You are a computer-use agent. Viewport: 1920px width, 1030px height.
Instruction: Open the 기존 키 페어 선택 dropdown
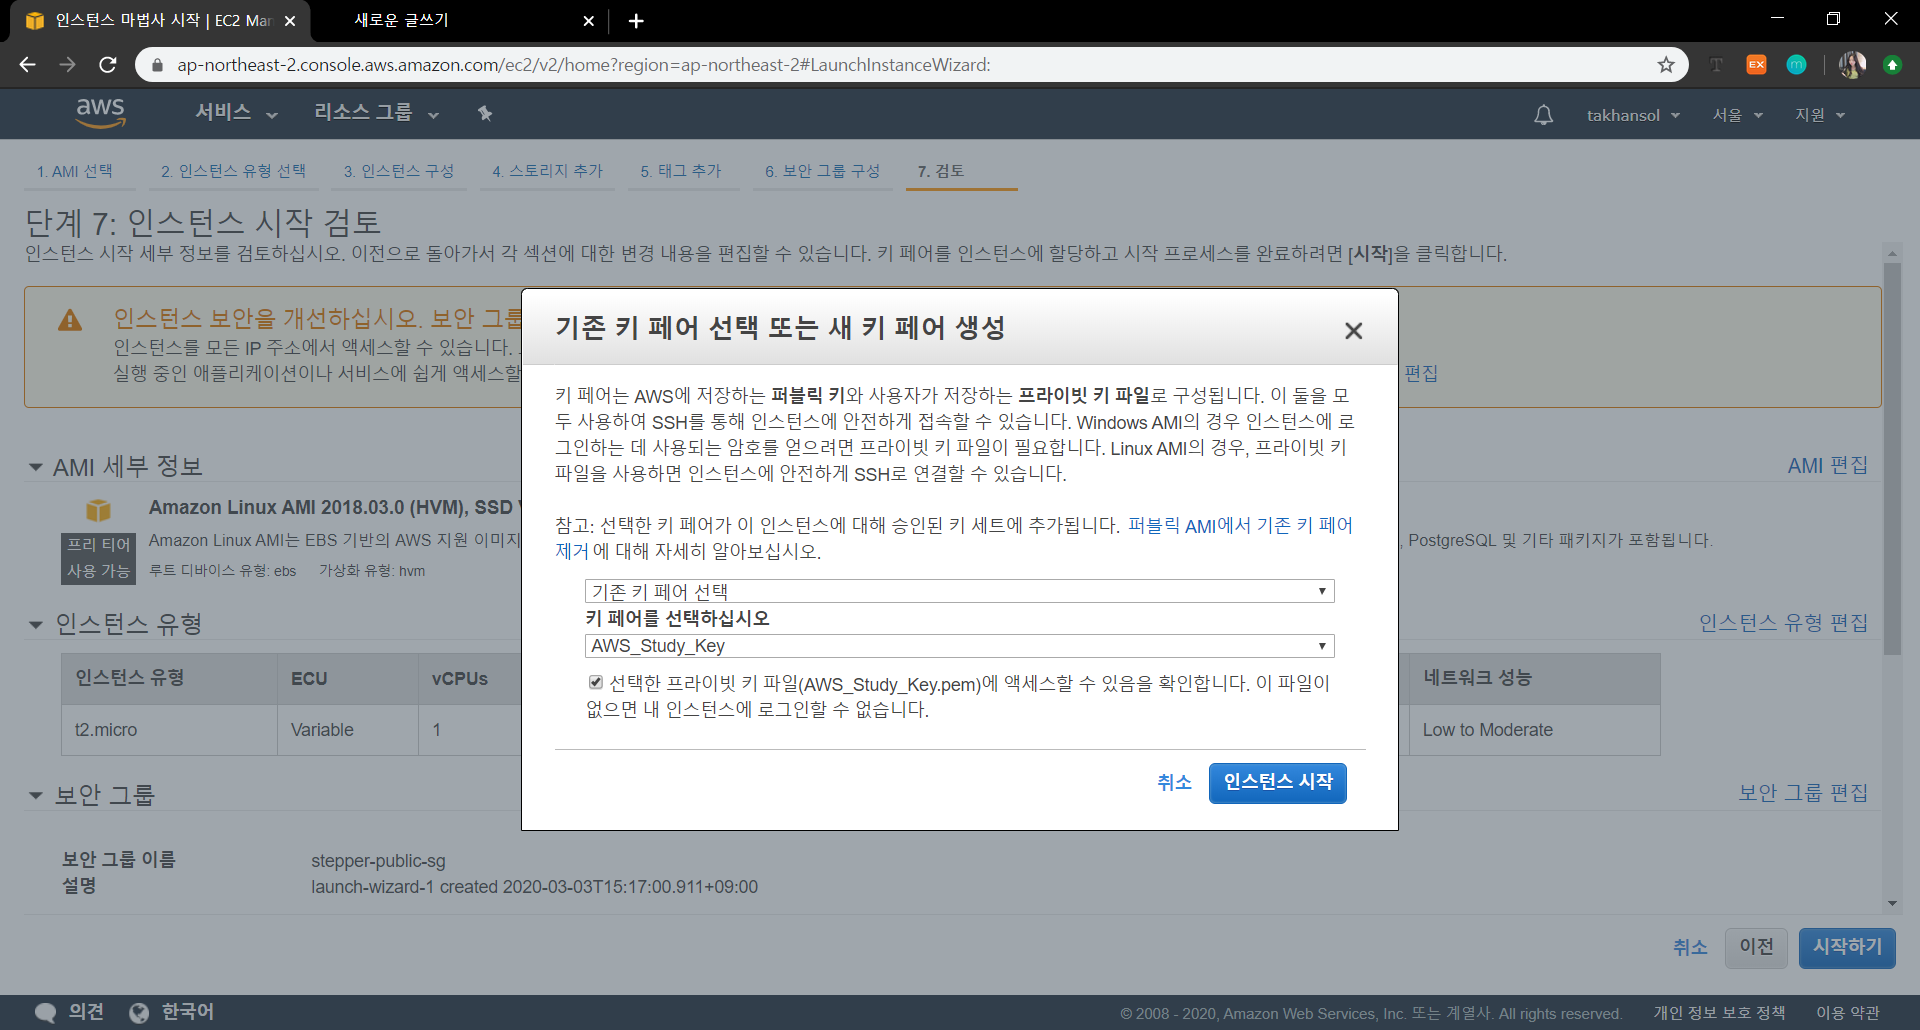pos(959,591)
